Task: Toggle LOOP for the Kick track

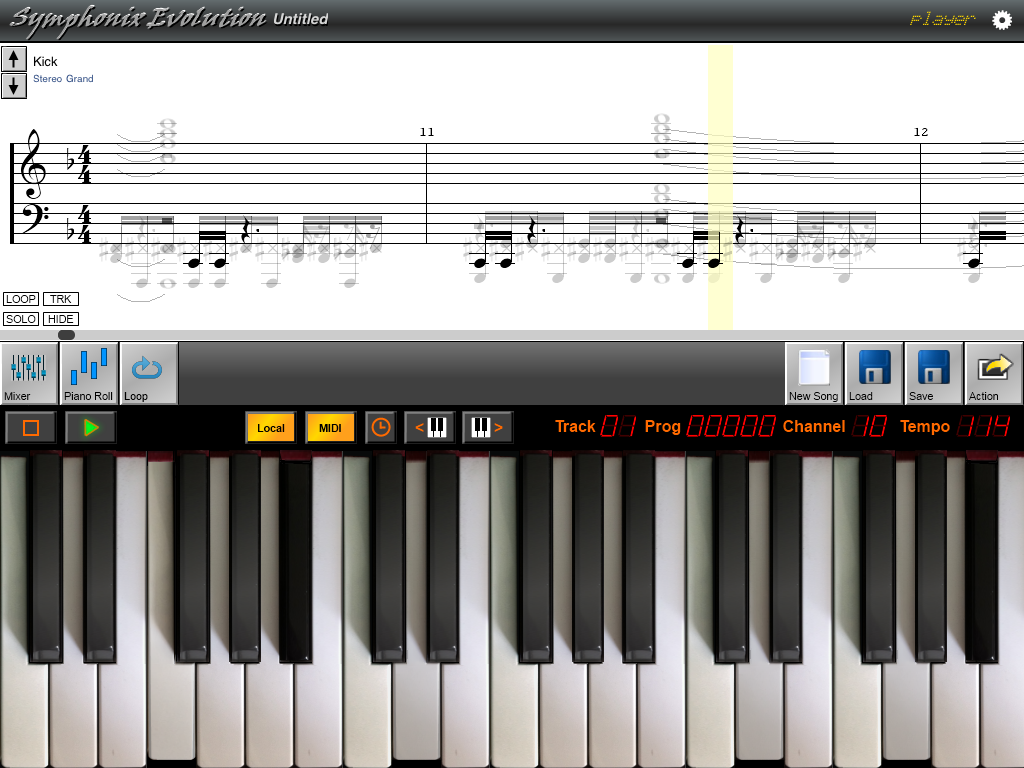Action: coord(21,299)
